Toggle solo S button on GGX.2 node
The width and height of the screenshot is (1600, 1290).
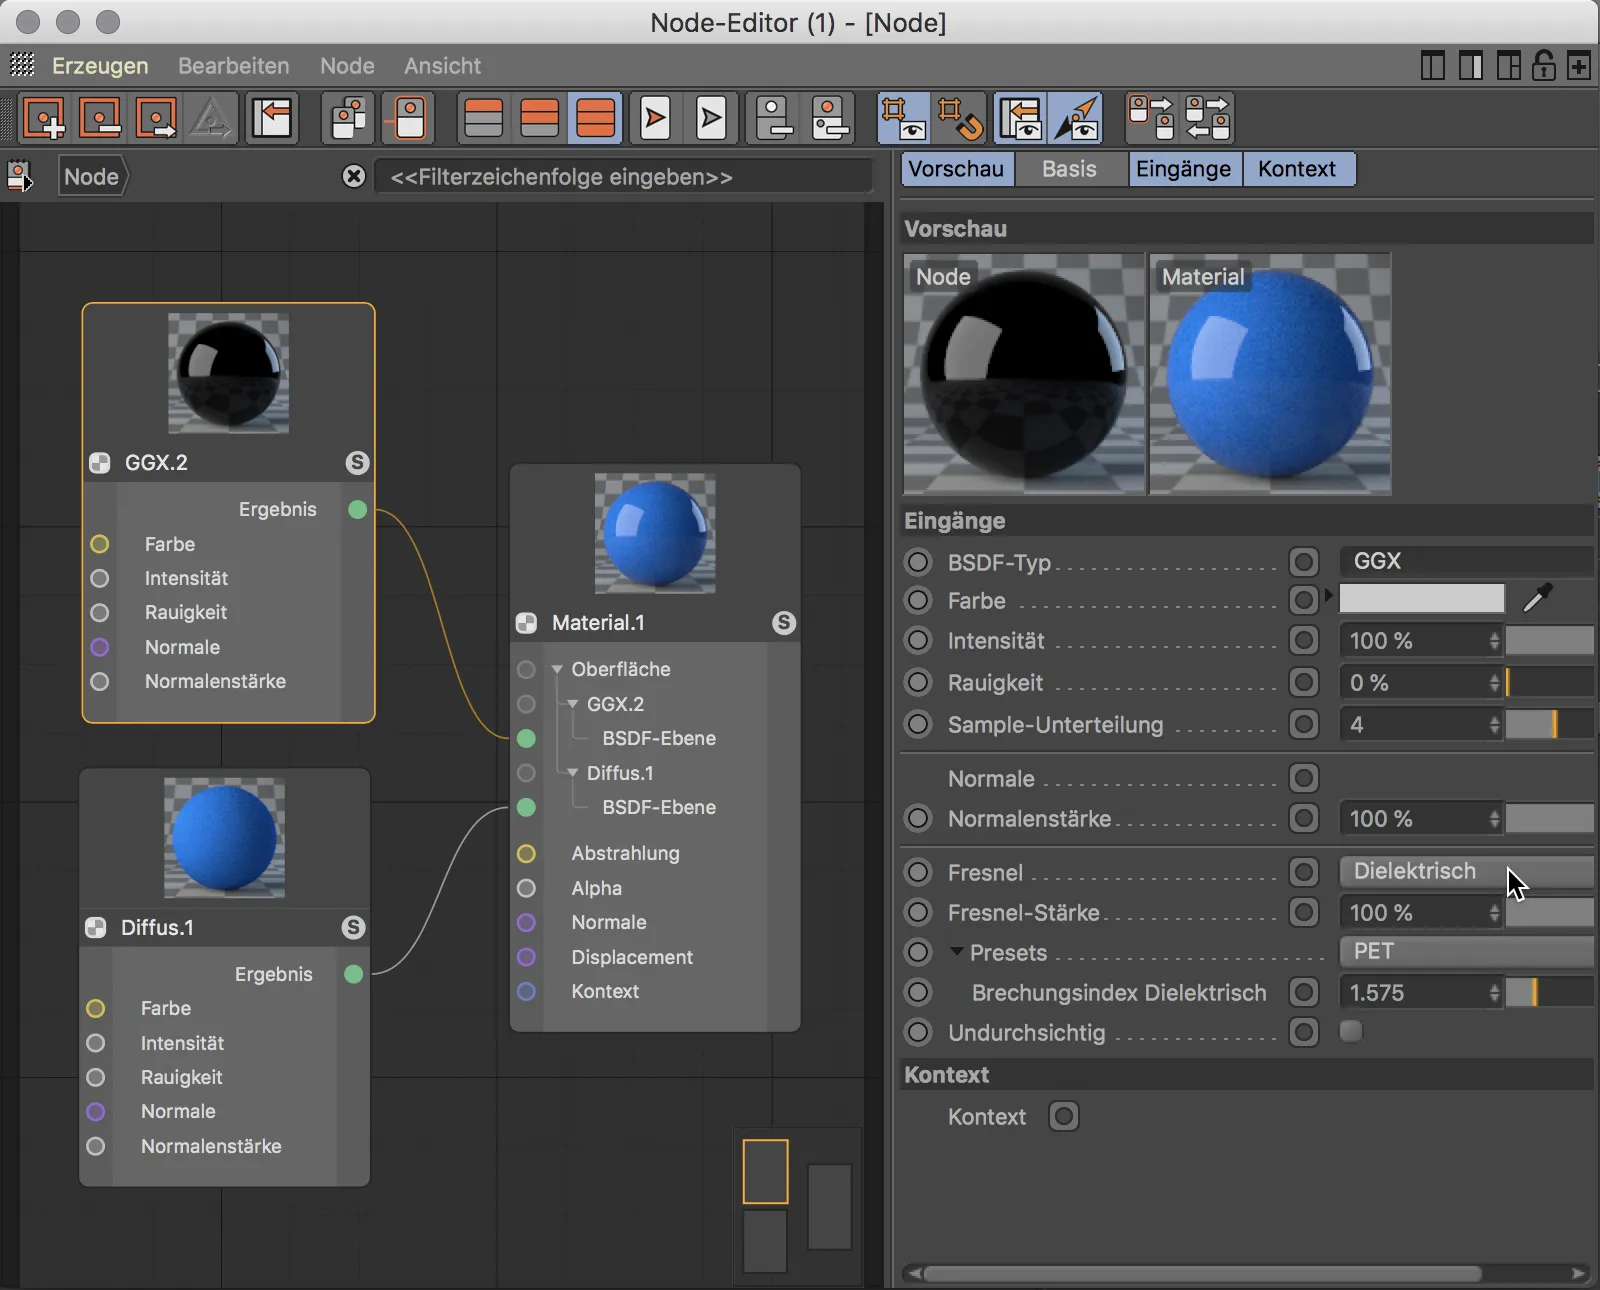click(357, 463)
